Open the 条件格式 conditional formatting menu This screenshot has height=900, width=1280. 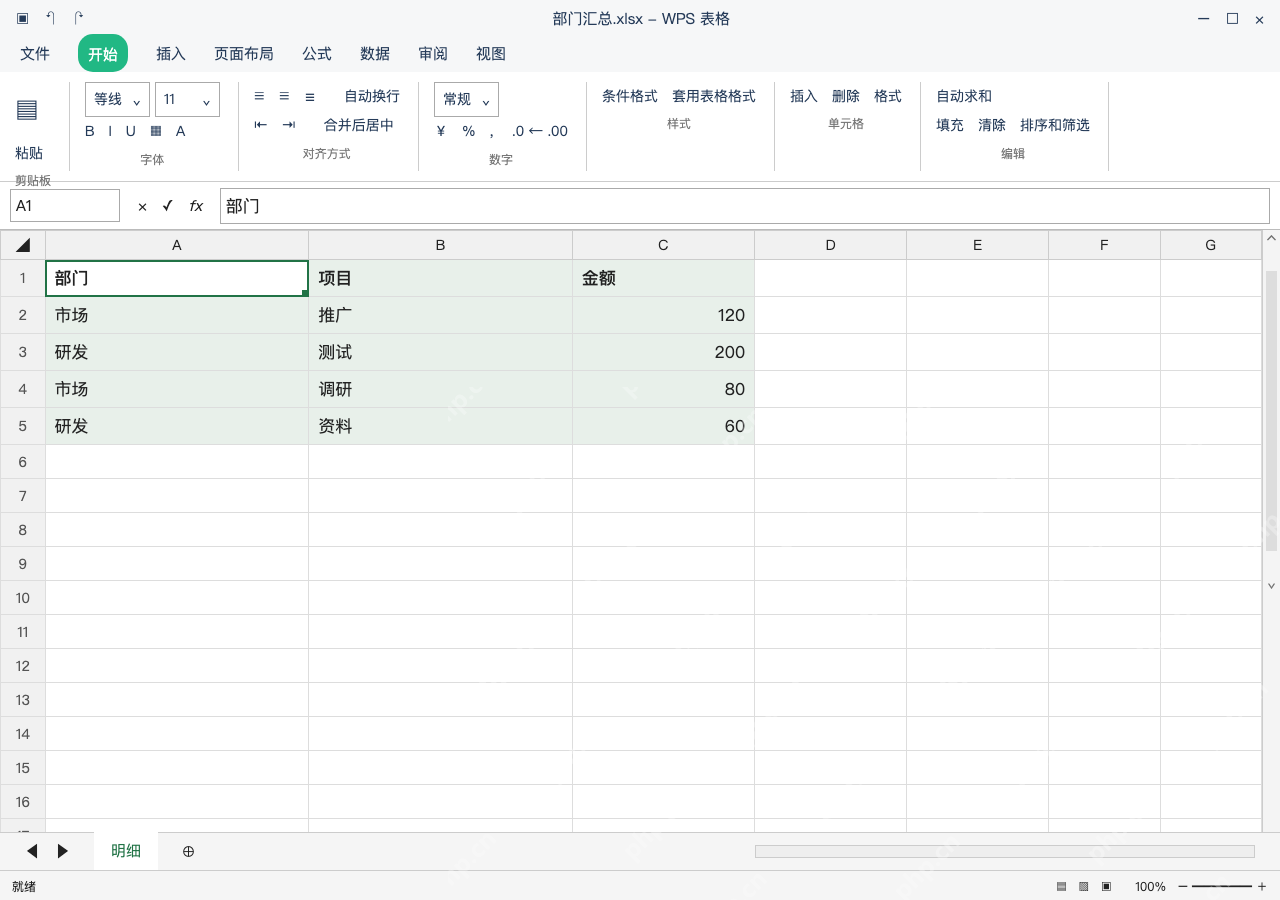click(630, 96)
